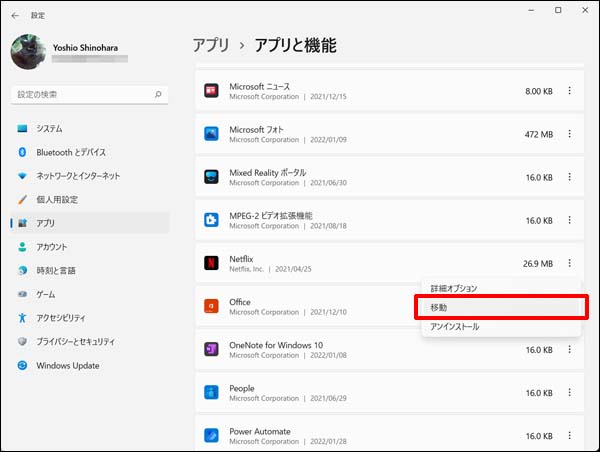The width and height of the screenshot is (600, 452).
Task: Go back using the back arrow
Action: (15, 15)
